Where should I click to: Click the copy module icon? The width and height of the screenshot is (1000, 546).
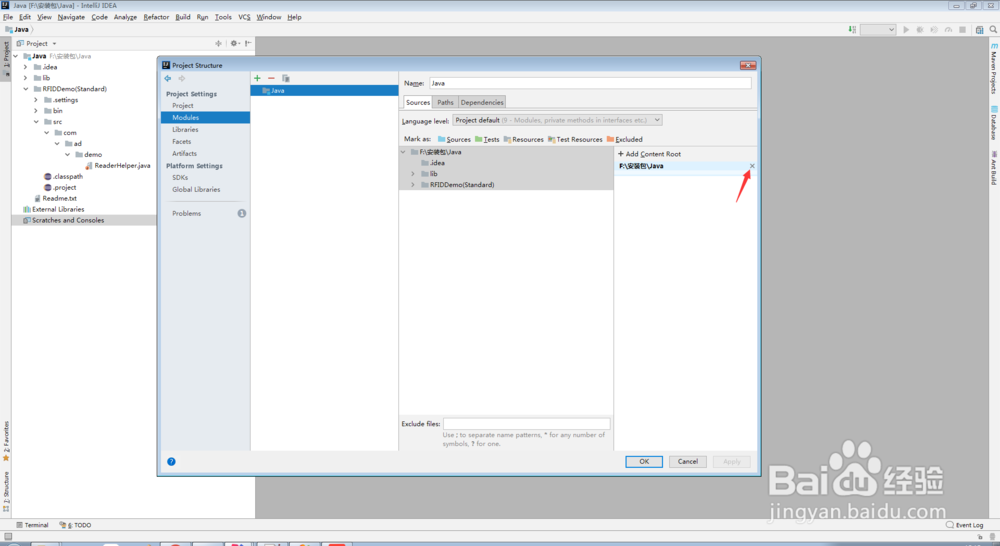[x=286, y=78]
